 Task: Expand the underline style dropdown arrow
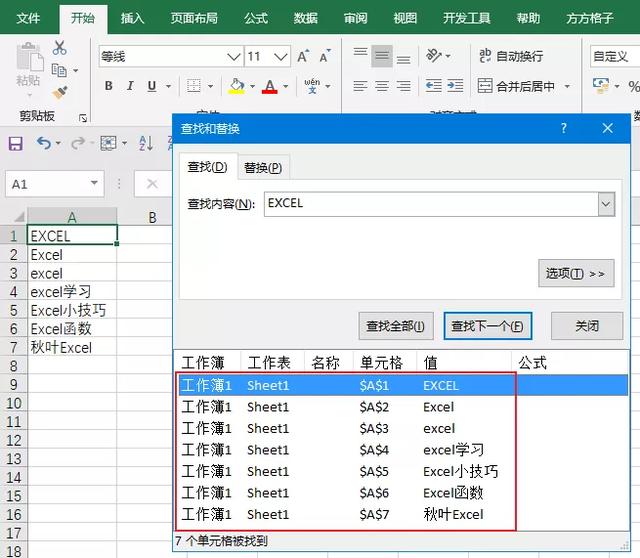pyautogui.click(x=168, y=86)
